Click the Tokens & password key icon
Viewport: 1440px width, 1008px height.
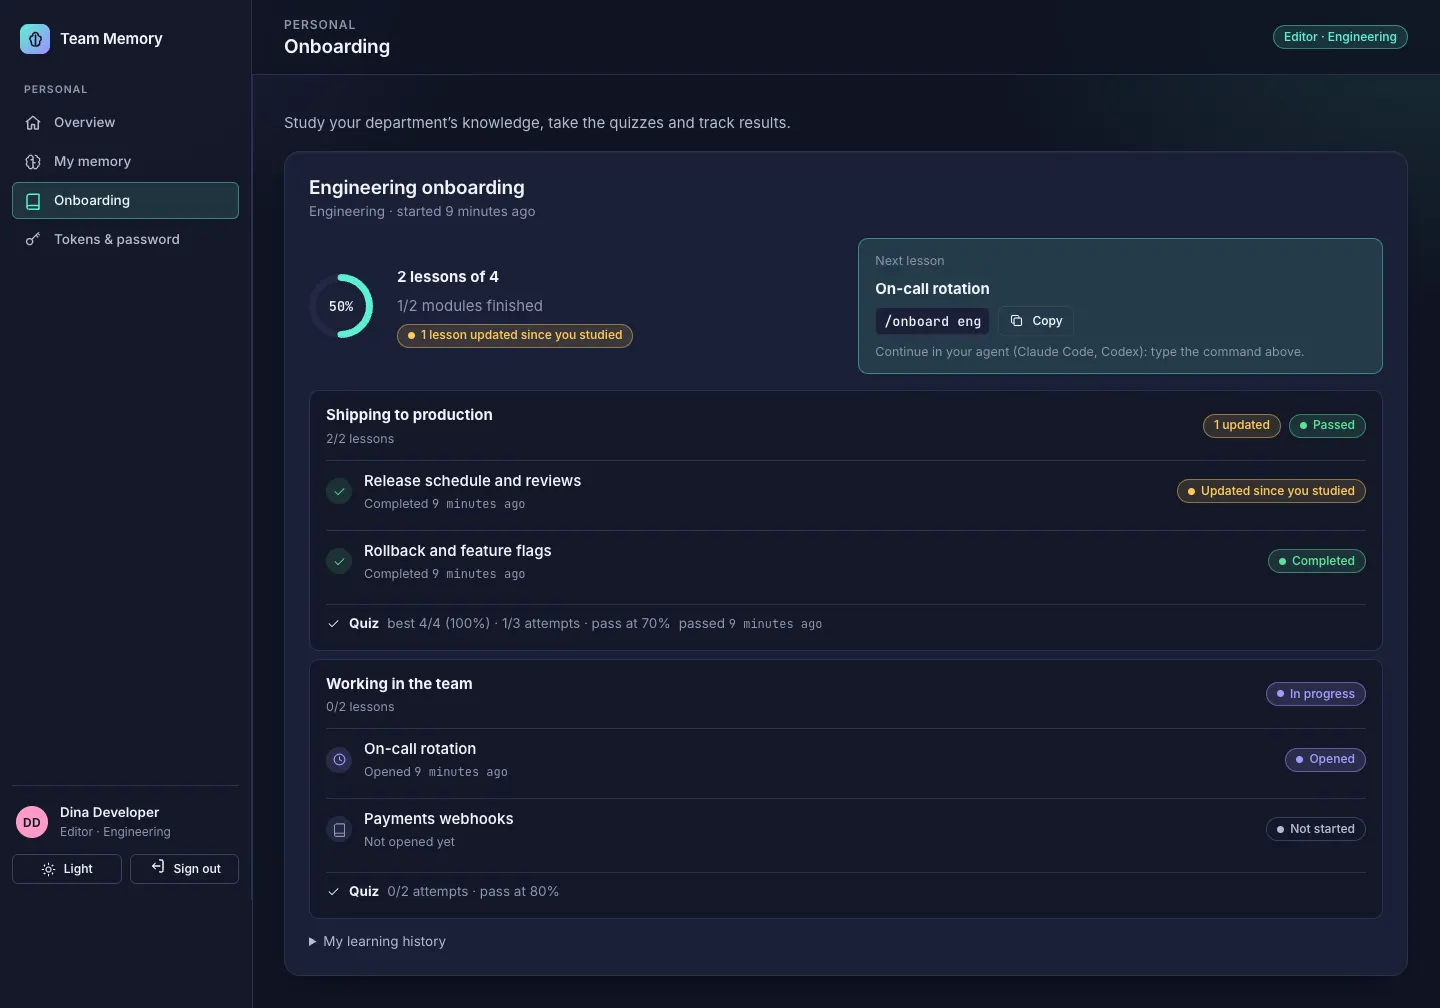click(x=33, y=240)
